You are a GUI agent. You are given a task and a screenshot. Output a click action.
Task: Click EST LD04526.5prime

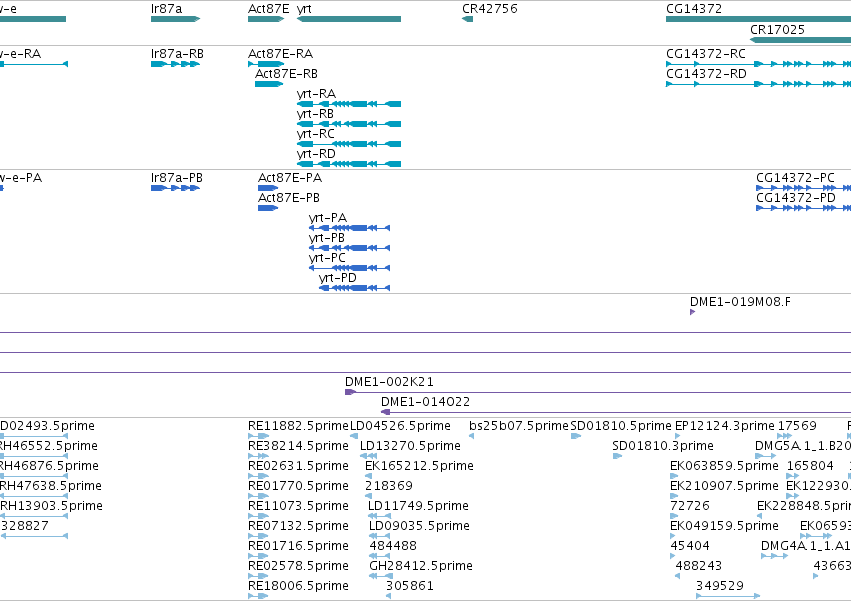coord(354,436)
